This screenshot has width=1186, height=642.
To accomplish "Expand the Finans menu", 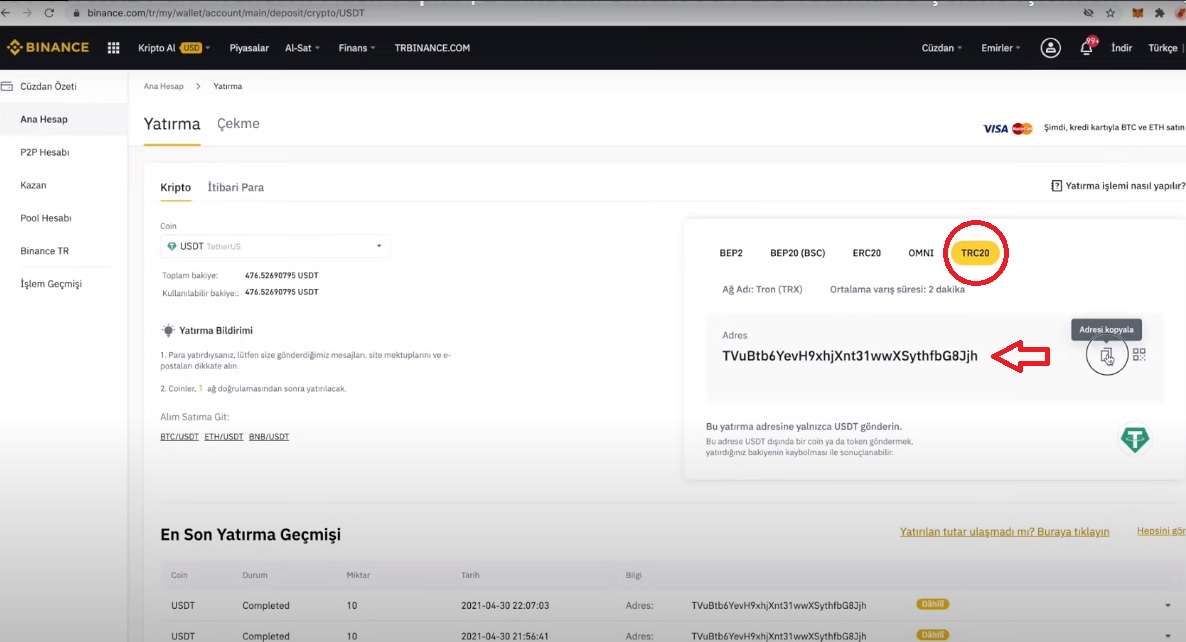I will (x=356, y=48).
